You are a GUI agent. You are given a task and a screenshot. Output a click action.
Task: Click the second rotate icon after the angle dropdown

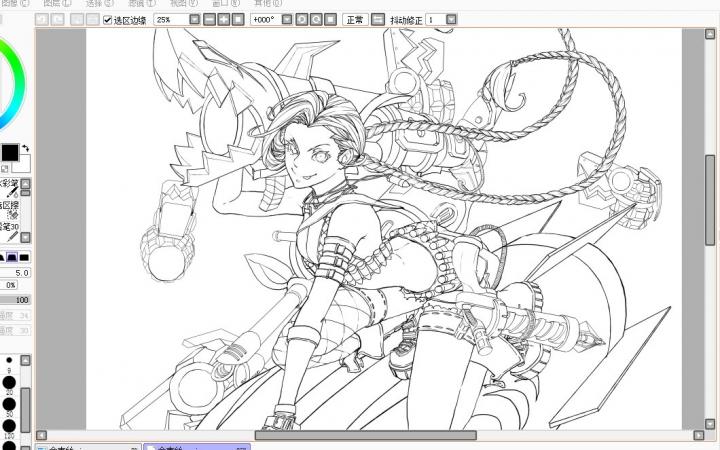pos(316,20)
